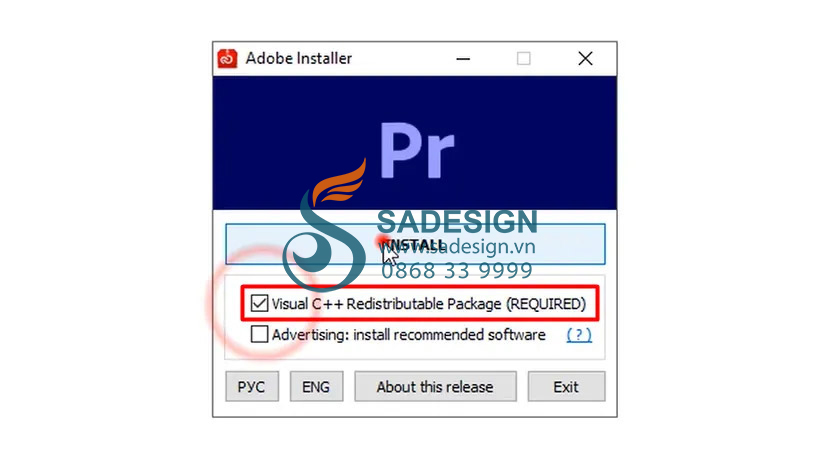The height and width of the screenshot is (450, 820).
Task: Start setup with the INSTALL button
Action: [x=415, y=244]
